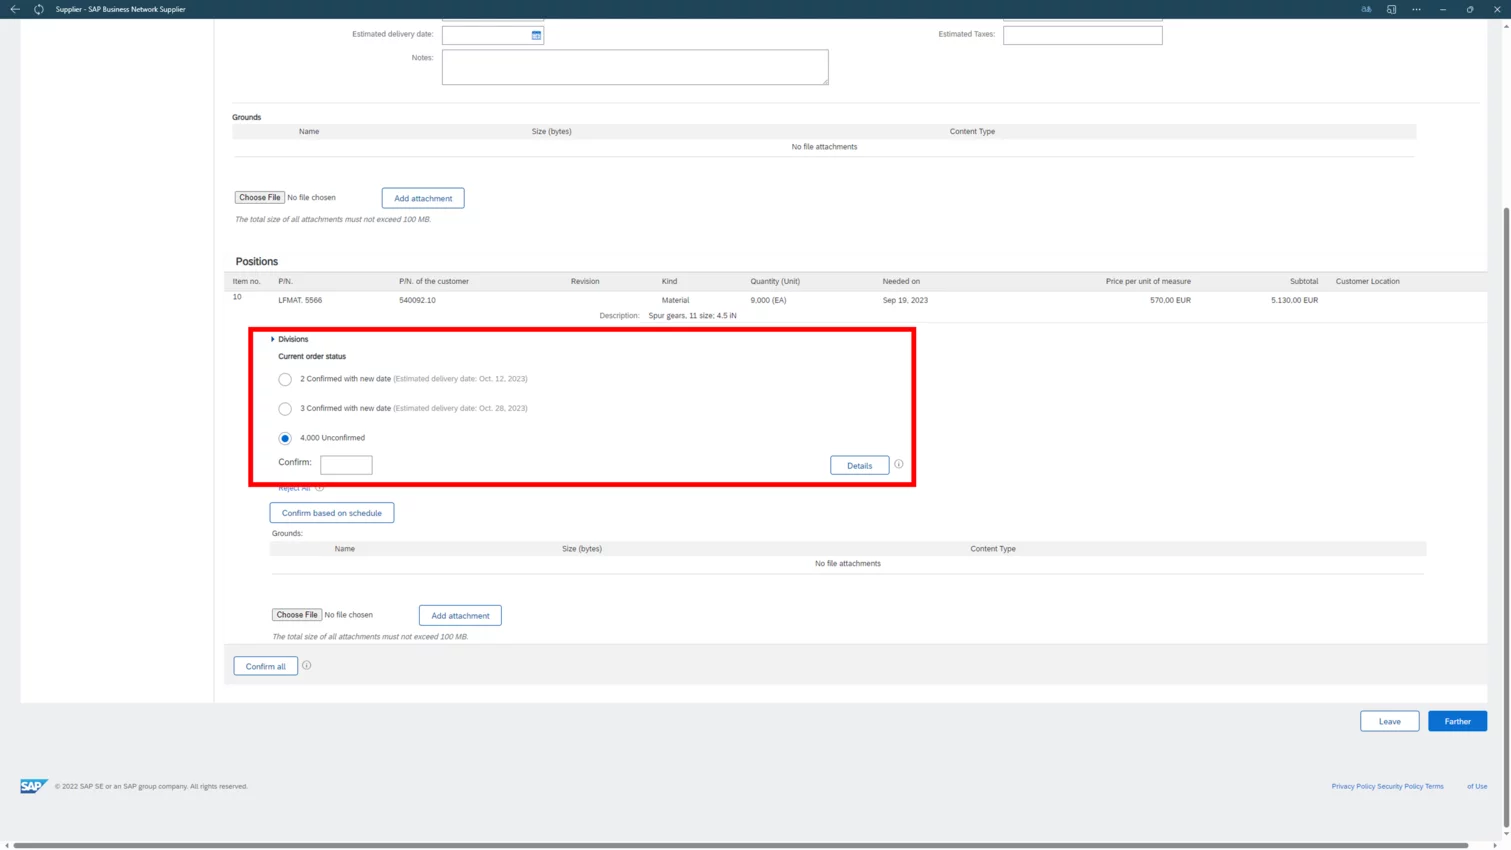Open the calendar picker for Estimated delivery date
1511x850 pixels.
pos(536,35)
